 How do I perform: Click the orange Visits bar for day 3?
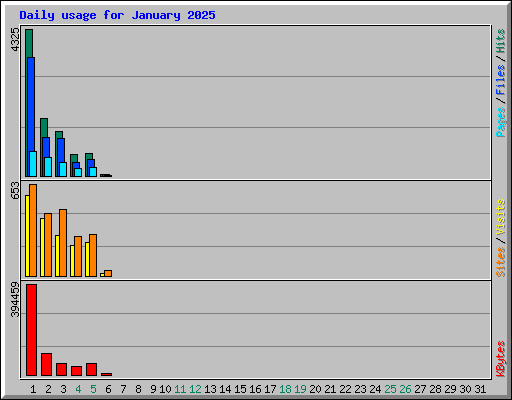[63, 243]
